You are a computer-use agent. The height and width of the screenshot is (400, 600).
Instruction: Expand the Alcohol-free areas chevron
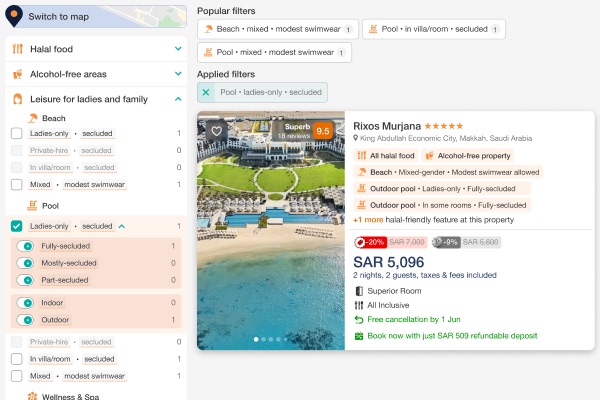(178, 73)
